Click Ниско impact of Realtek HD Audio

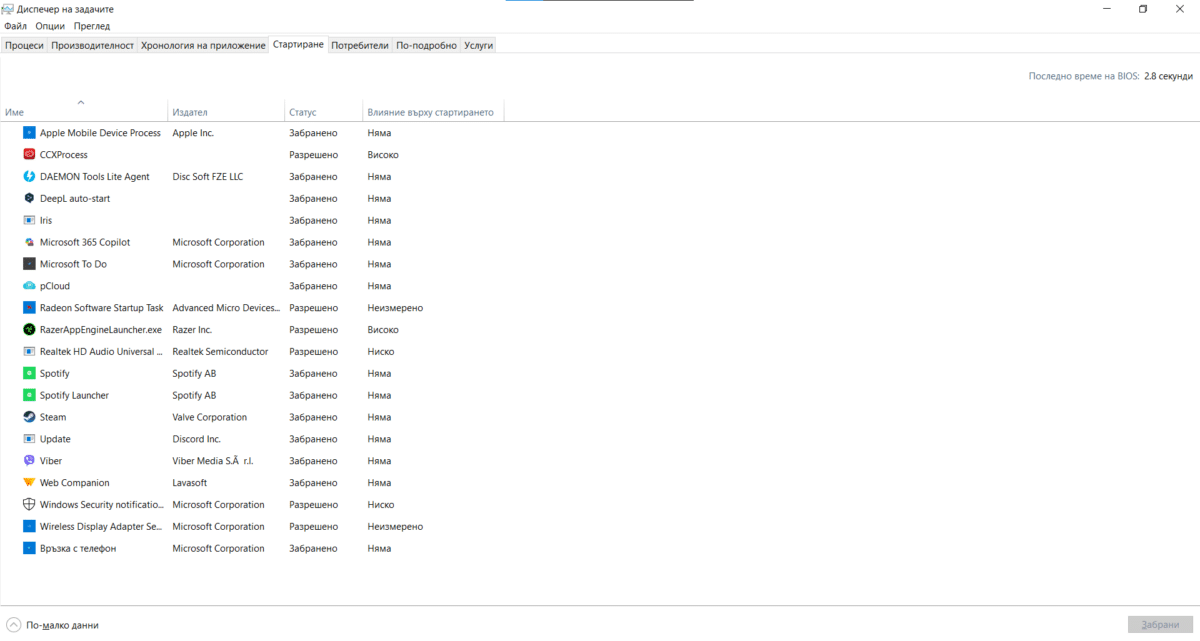coord(381,352)
